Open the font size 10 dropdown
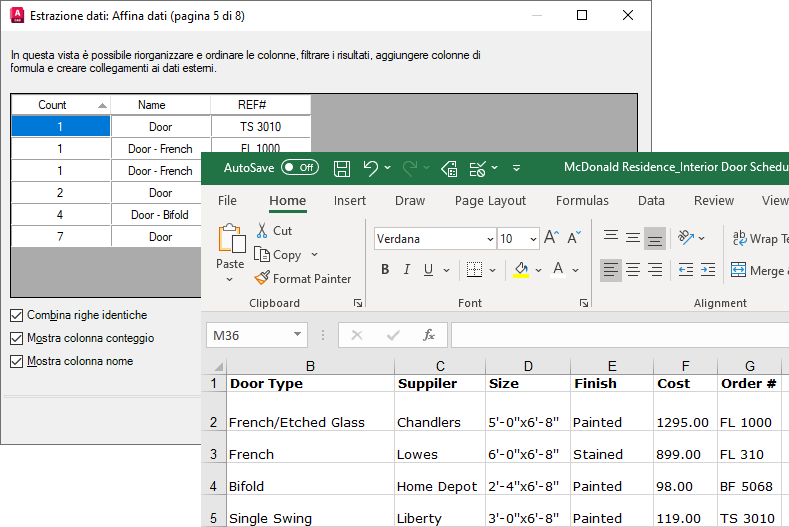The image size is (789, 527). coord(533,239)
